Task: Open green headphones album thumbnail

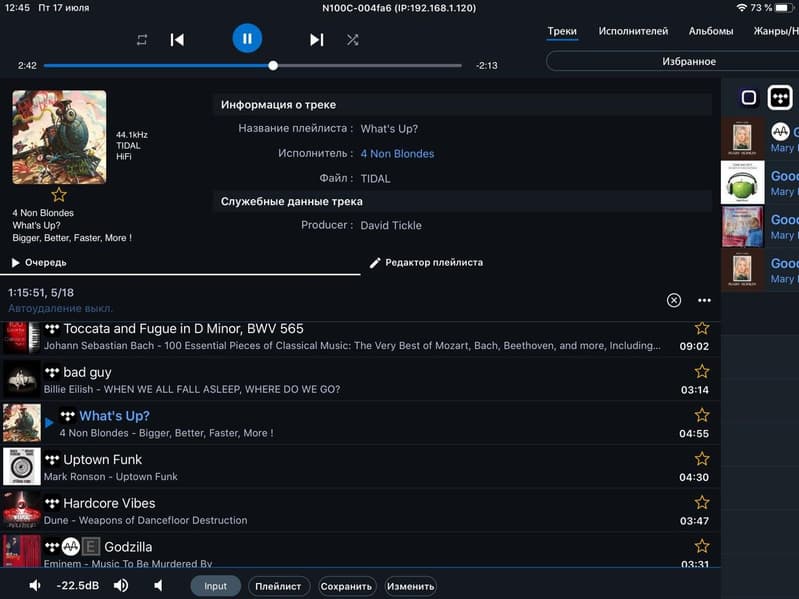Action: click(742, 182)
